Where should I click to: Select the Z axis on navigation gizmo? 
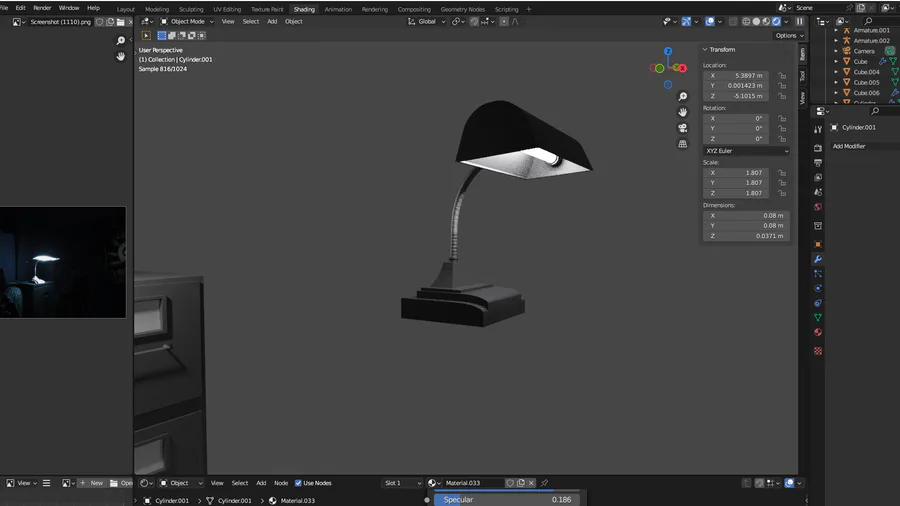pyautogui.click(x=668, y=51)
